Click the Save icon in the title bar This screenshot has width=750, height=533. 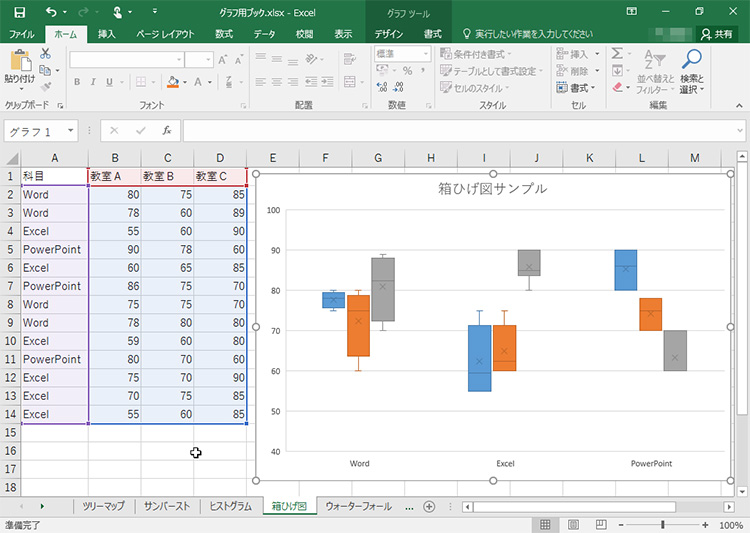(x=20, y=12)
